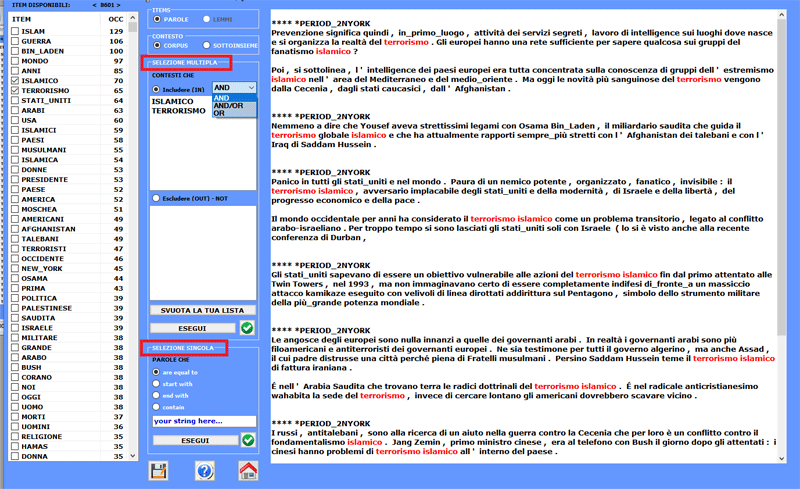800x489 pixels.
Task: Select the PAROLE radio button
Action: 157,19
